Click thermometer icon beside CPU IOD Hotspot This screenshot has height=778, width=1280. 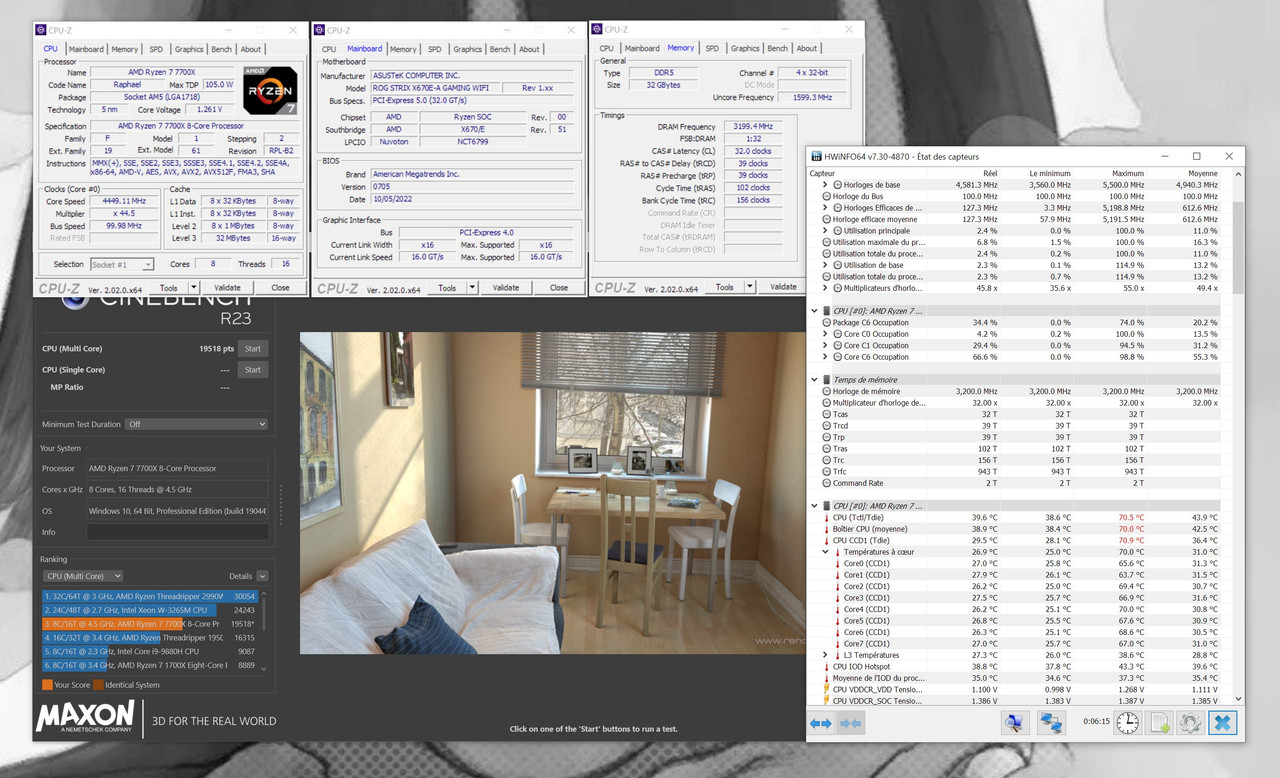(x=826, y=667)
